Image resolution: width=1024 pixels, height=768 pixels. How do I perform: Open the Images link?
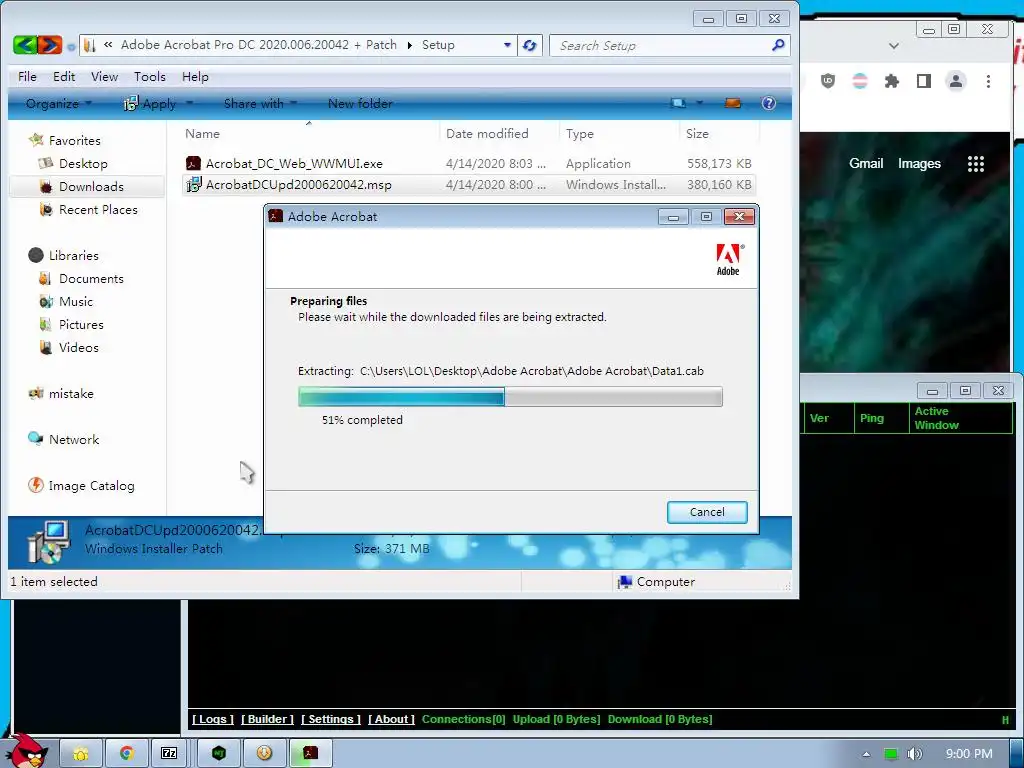click(x=919, y=163)
